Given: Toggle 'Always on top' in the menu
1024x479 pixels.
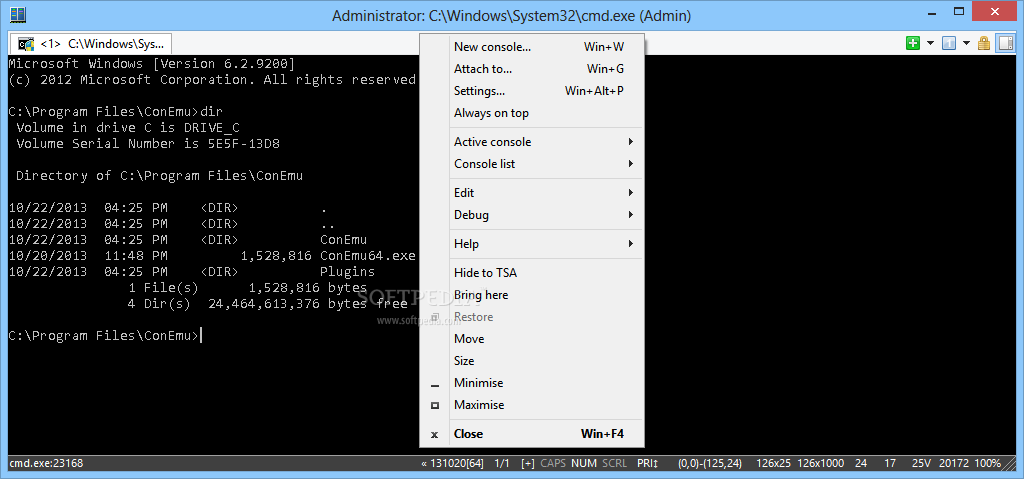Looking at the screenshot, I should point(532,113).
